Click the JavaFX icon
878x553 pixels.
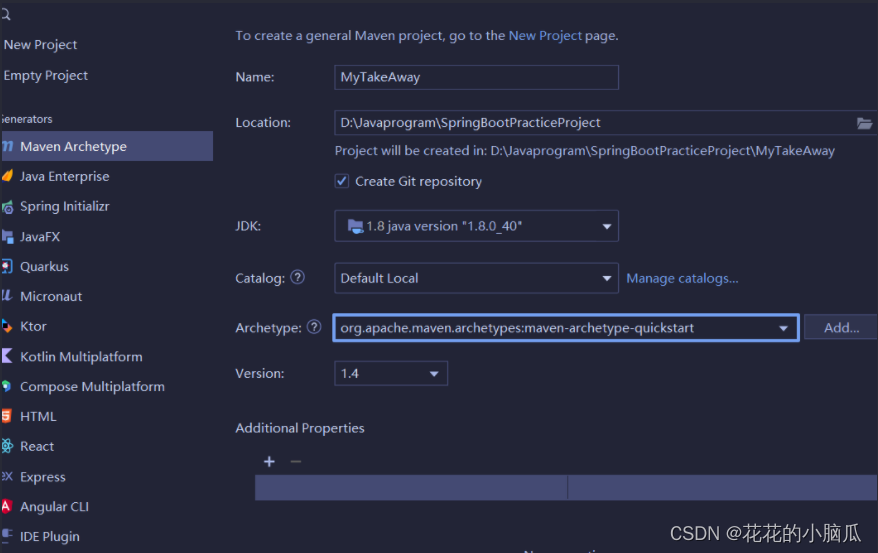click(x=7, y=237)
